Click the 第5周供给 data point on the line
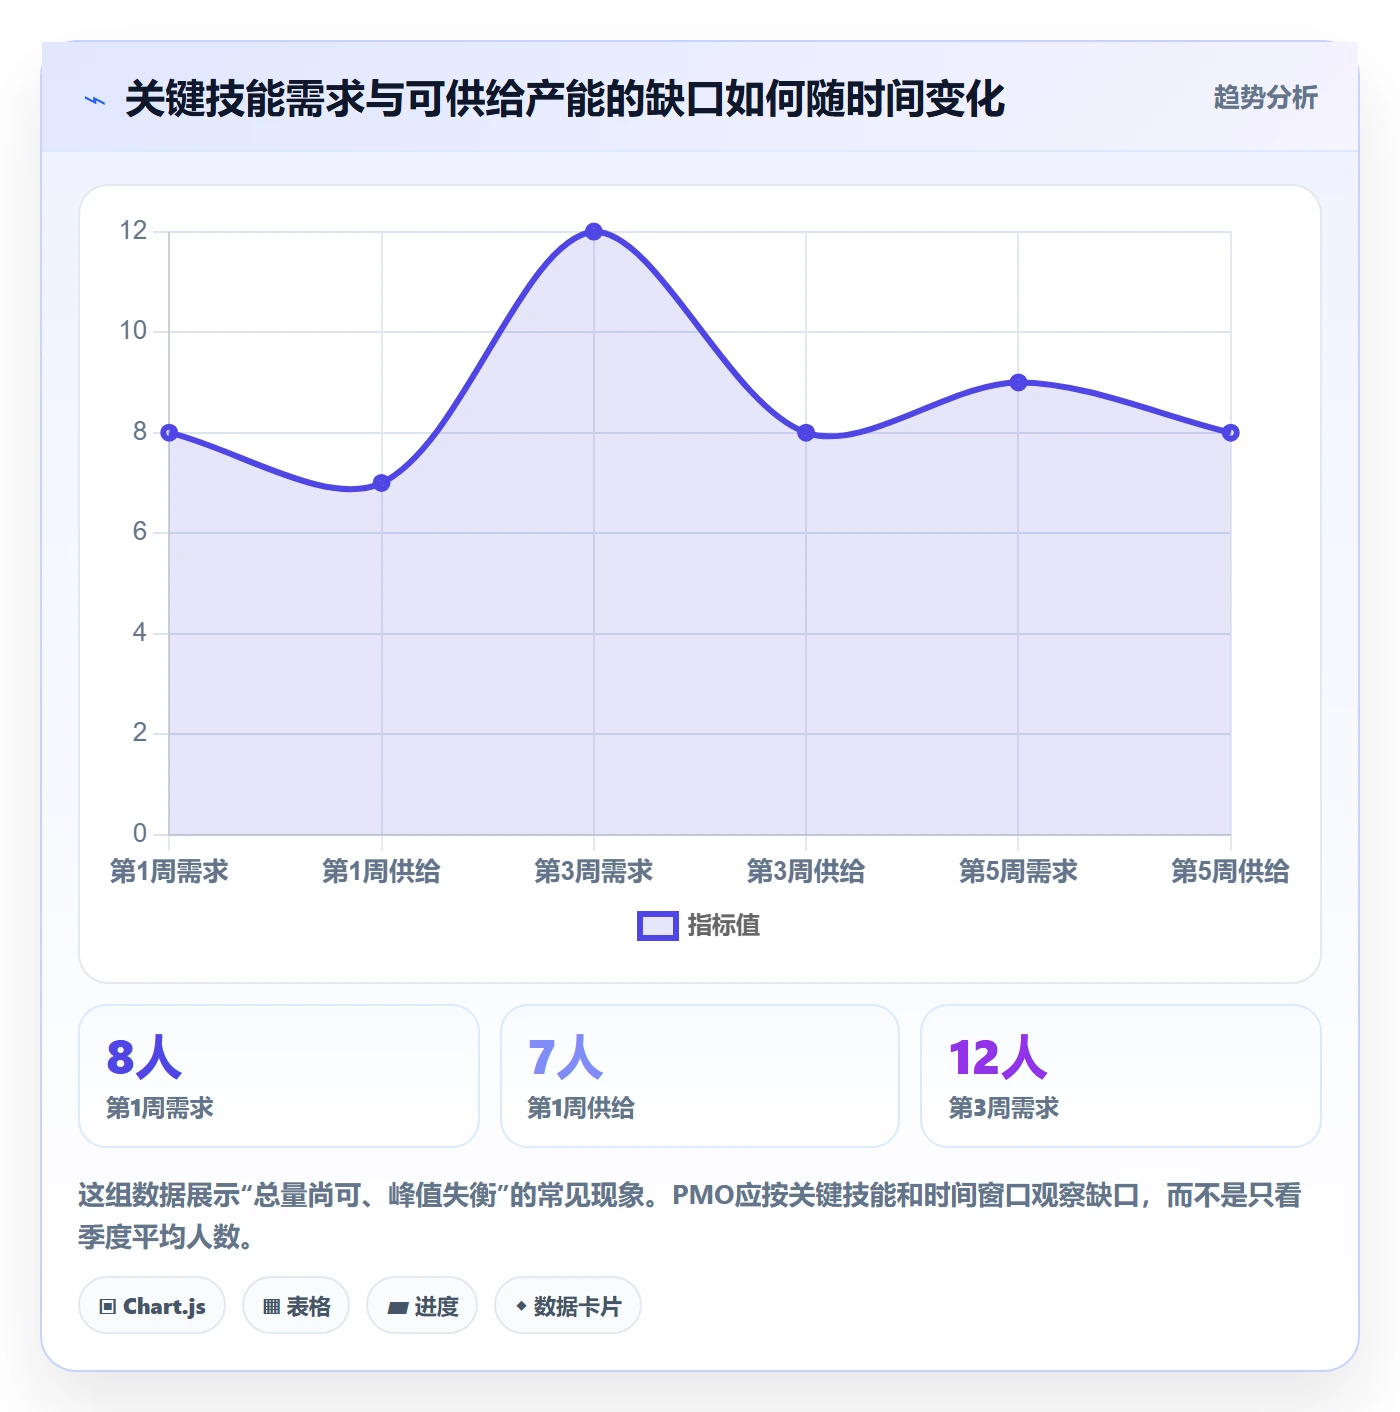This screenshot has width=1400, height=1412. point(1230,433)
